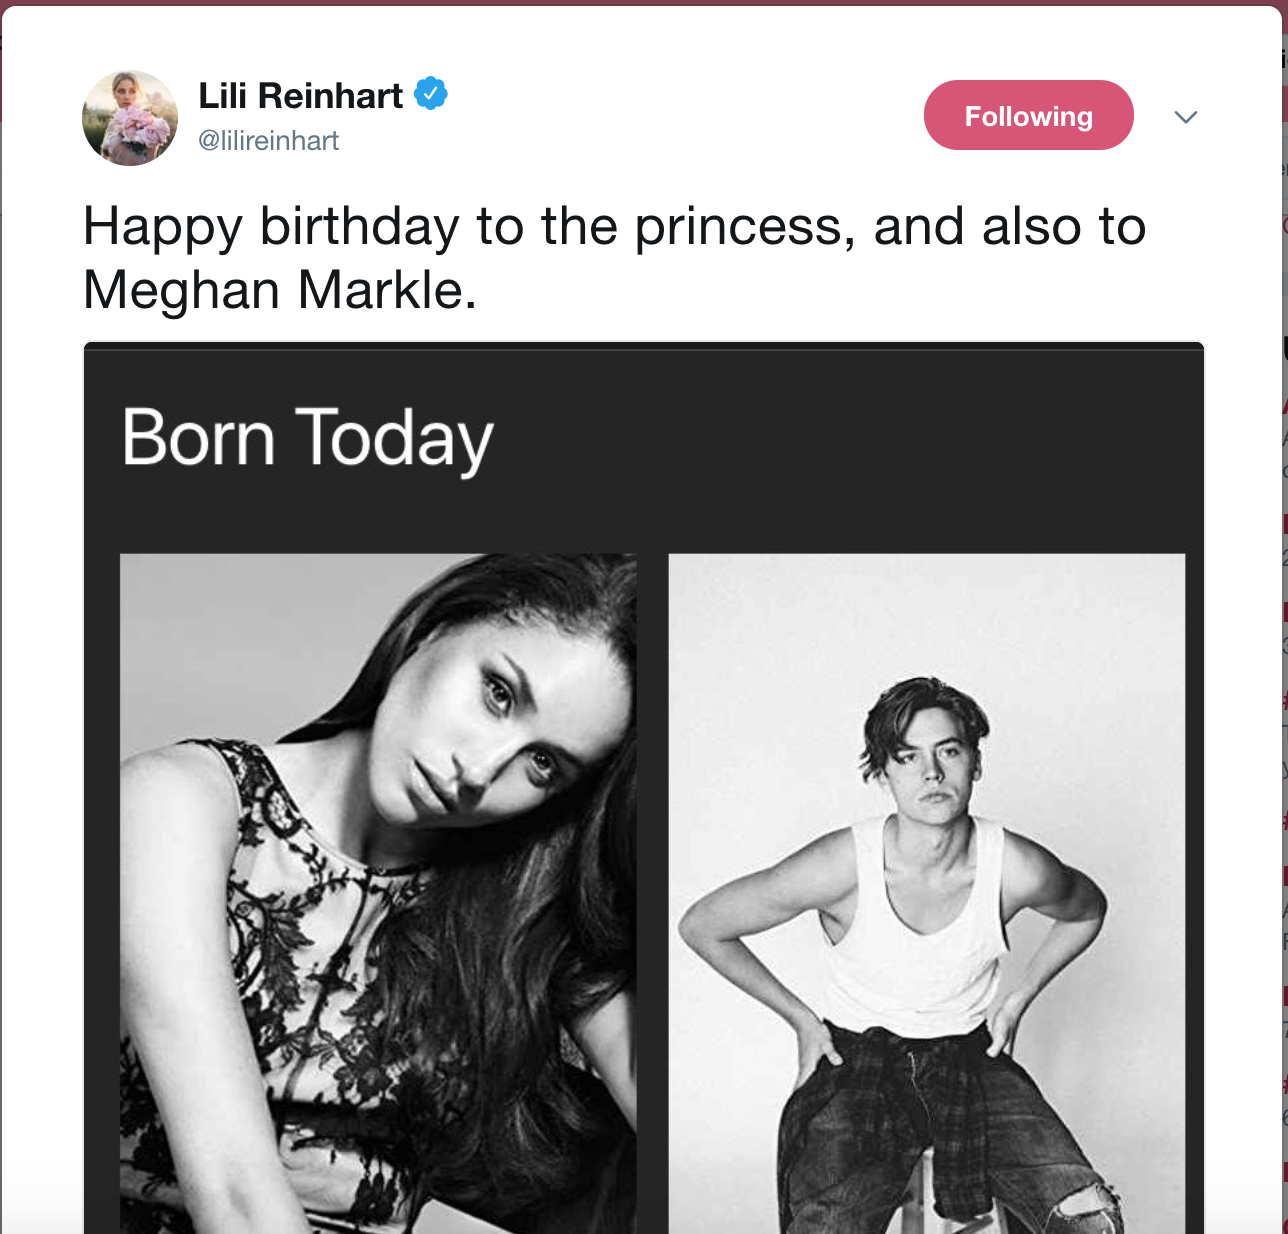Open Lili Reinhart's profile avatar

130,118
